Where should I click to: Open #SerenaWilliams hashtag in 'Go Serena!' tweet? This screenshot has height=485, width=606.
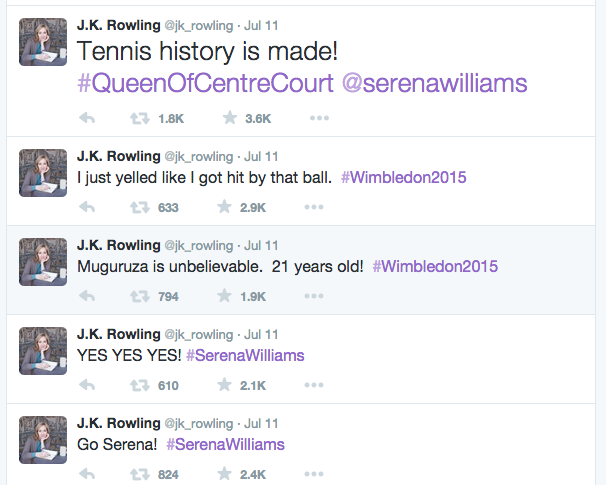[225, 444]
